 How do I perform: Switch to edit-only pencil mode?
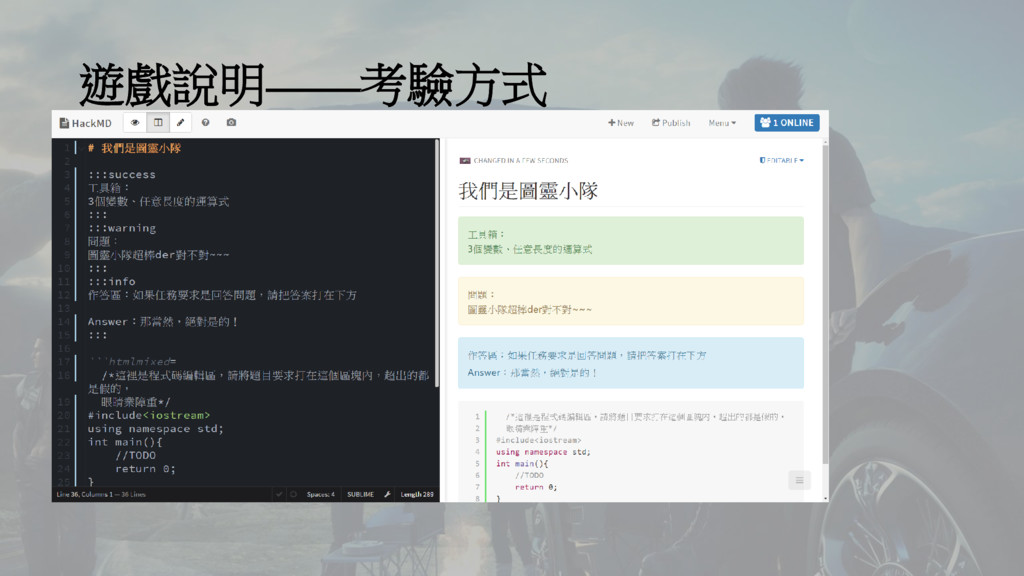180,123
